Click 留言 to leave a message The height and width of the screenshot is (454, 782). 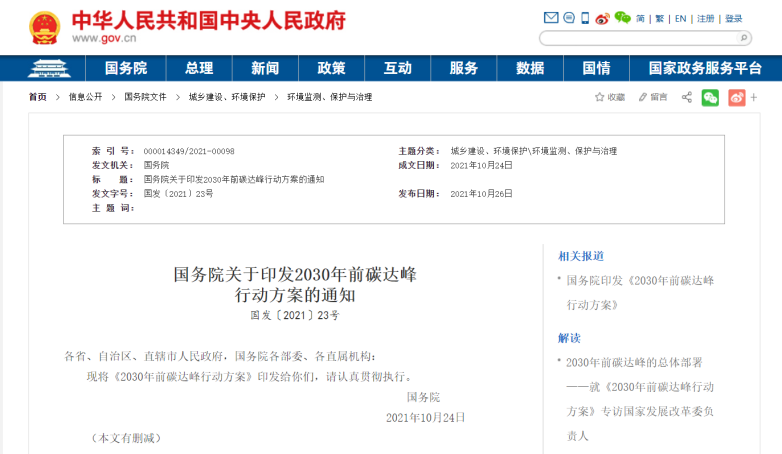point(653,97)
